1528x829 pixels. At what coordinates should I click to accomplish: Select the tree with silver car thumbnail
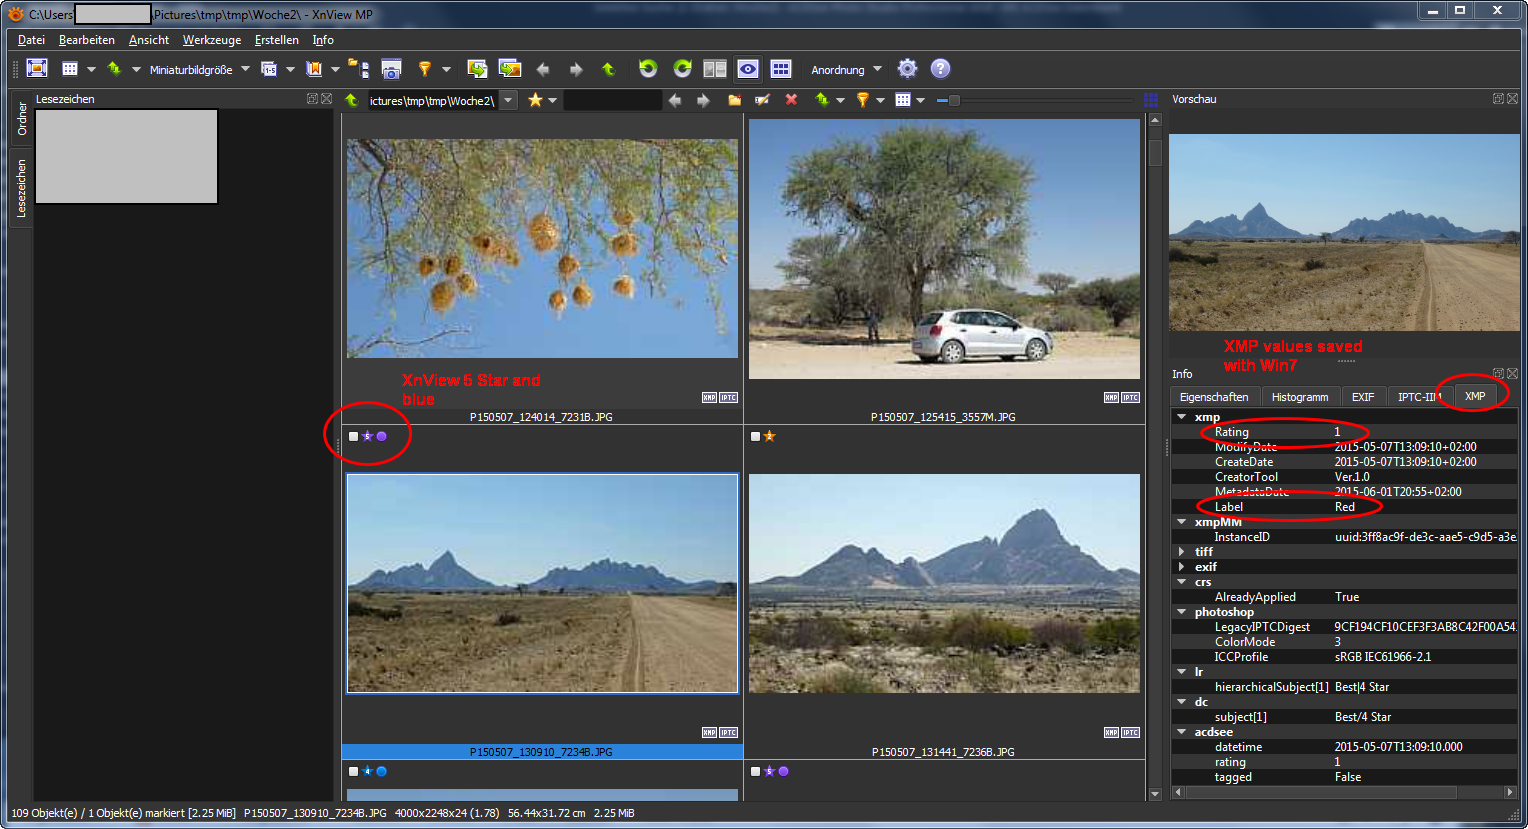(x=943, y=249)
